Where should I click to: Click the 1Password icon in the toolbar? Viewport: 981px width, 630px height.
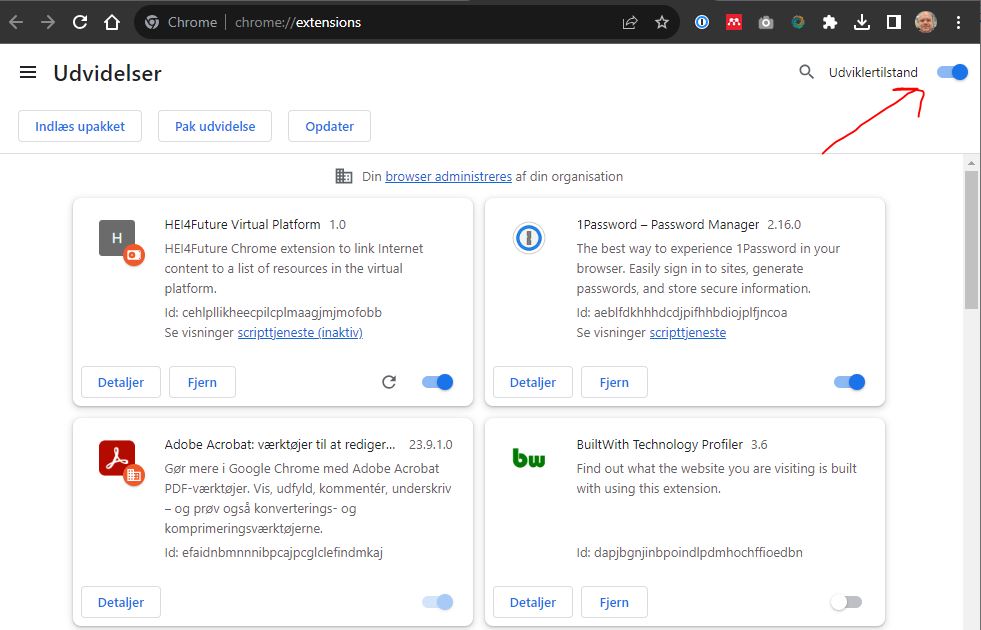point(702,22)
